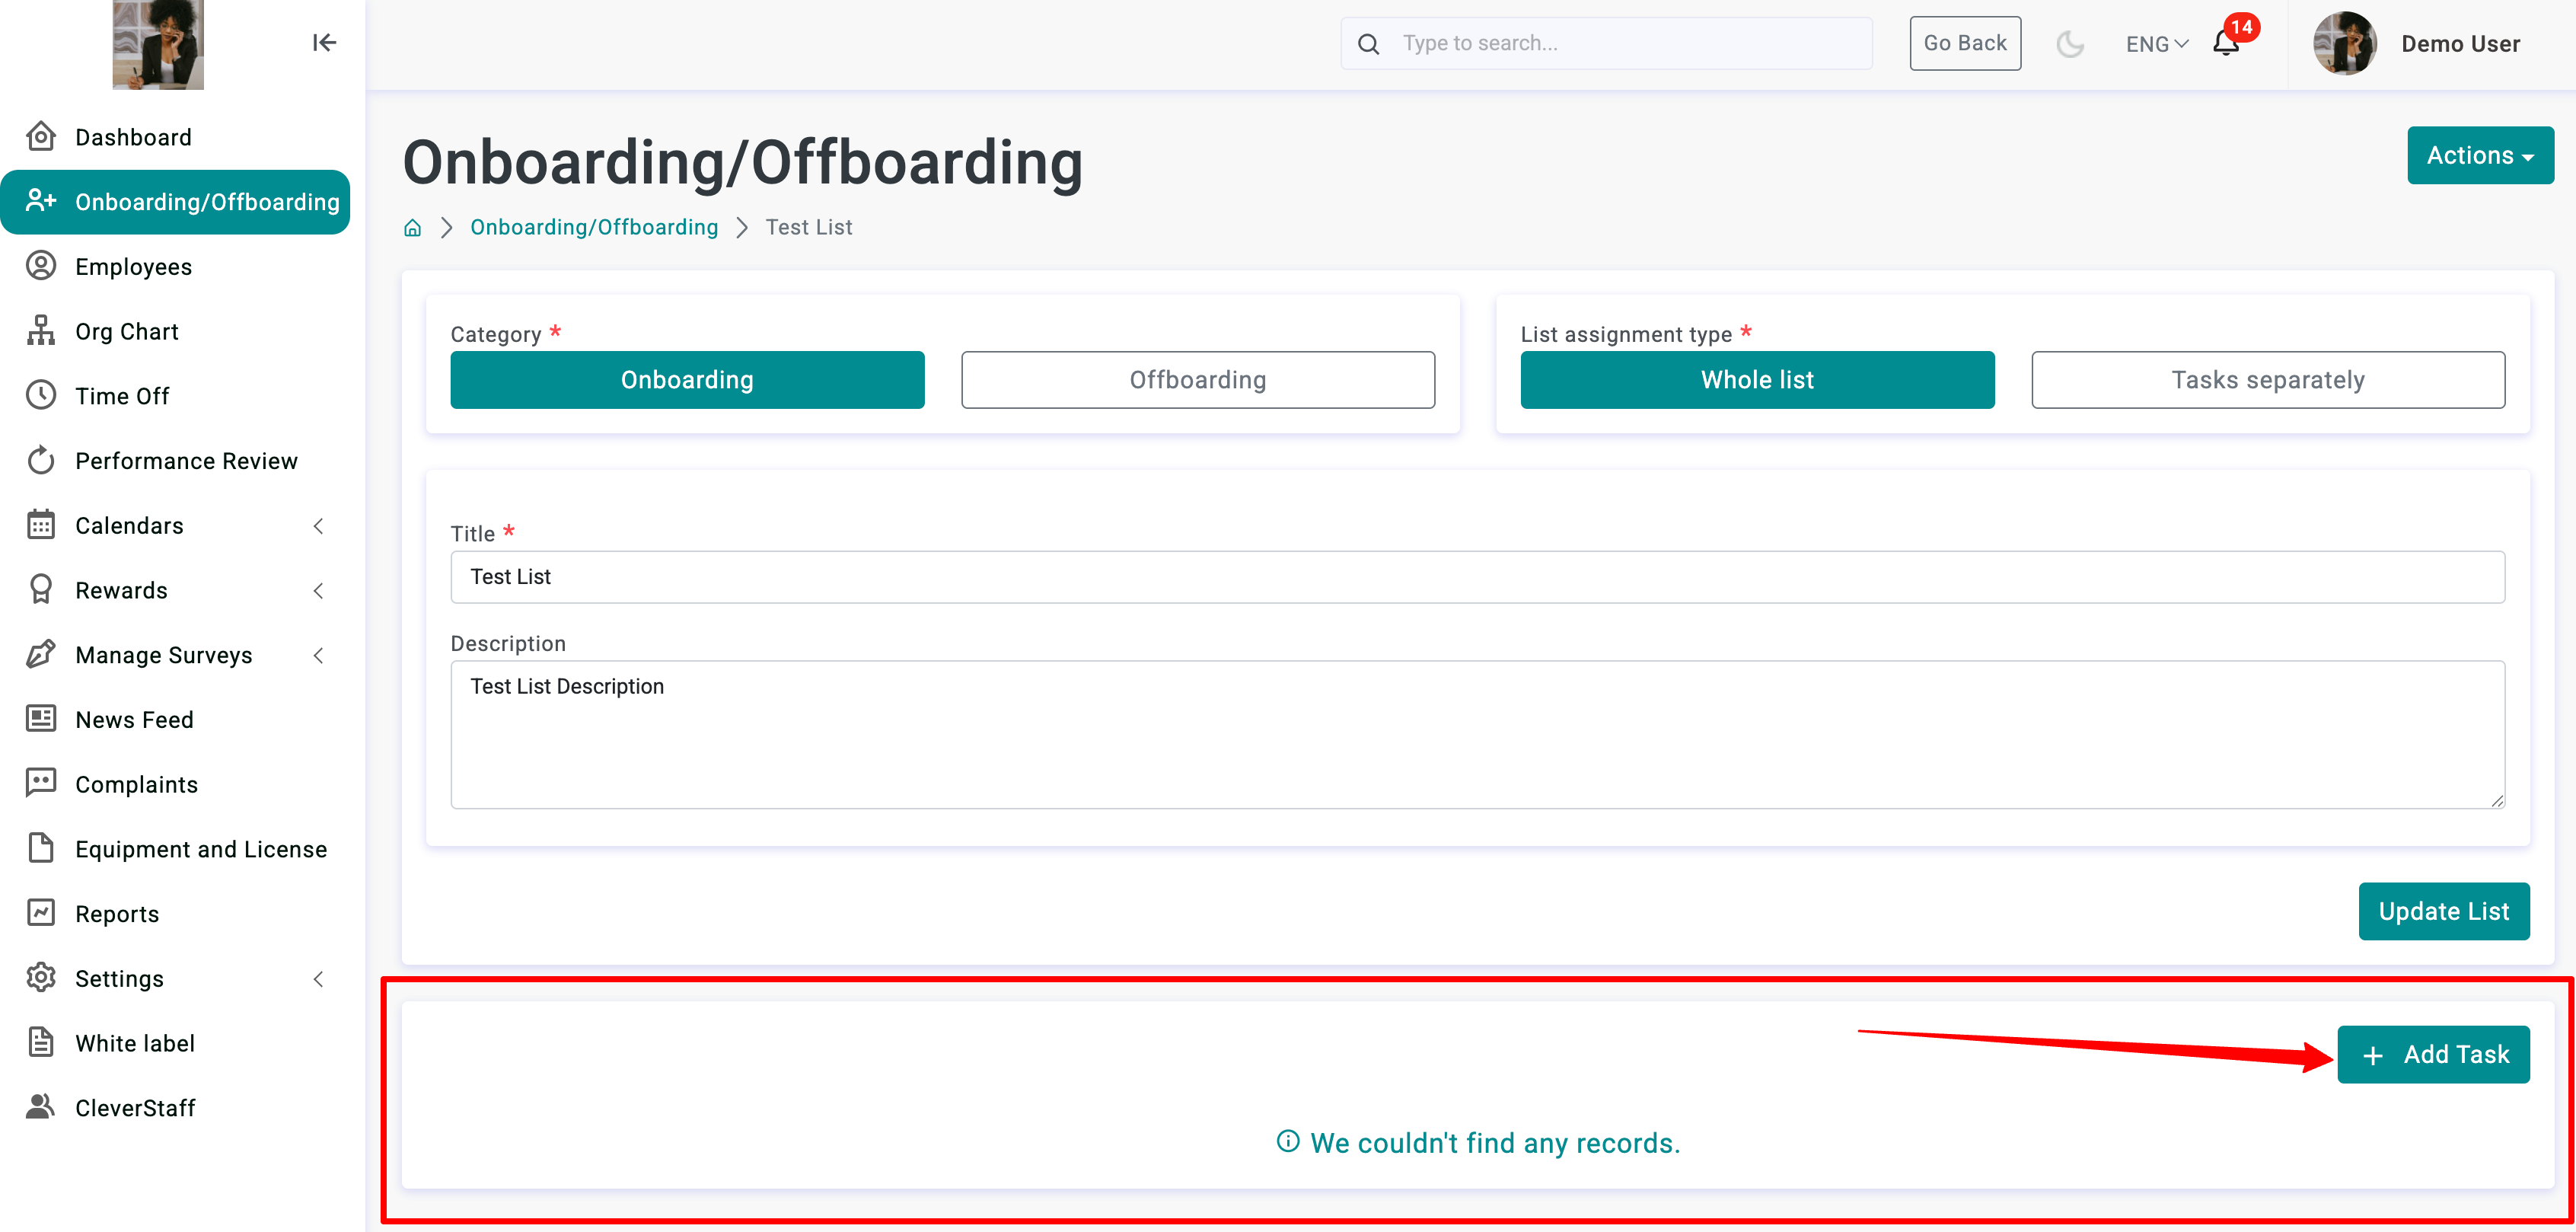Viewport: 2576px width, 1232px height.
Task: Click the Demo User avatar in header
Action: pyautogui.click(x=2344, y=43)
